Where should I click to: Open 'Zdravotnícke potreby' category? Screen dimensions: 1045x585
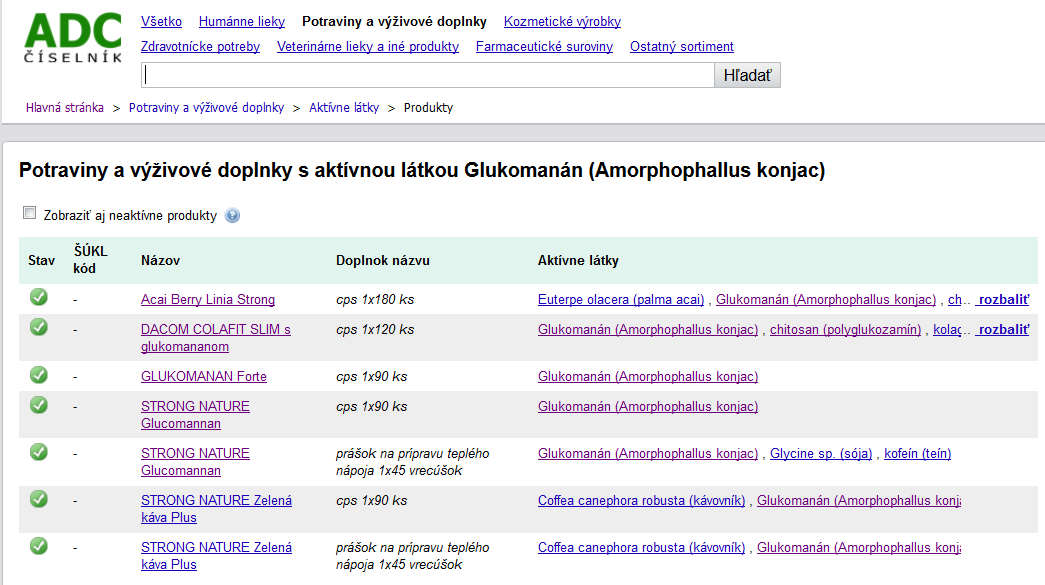pyautogui.click(x=201, y=47)
